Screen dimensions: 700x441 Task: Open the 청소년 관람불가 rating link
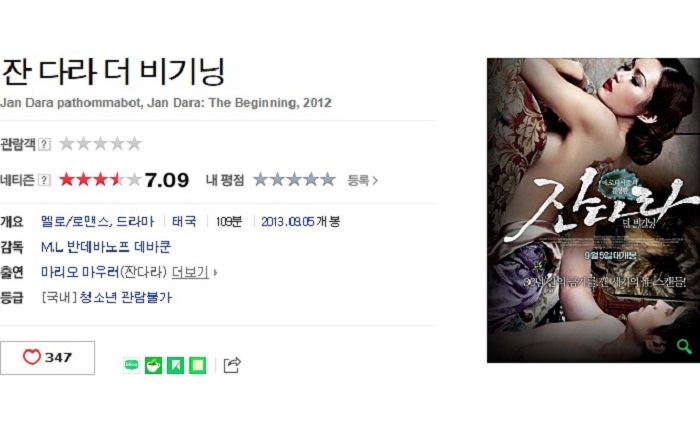[126, 297]
